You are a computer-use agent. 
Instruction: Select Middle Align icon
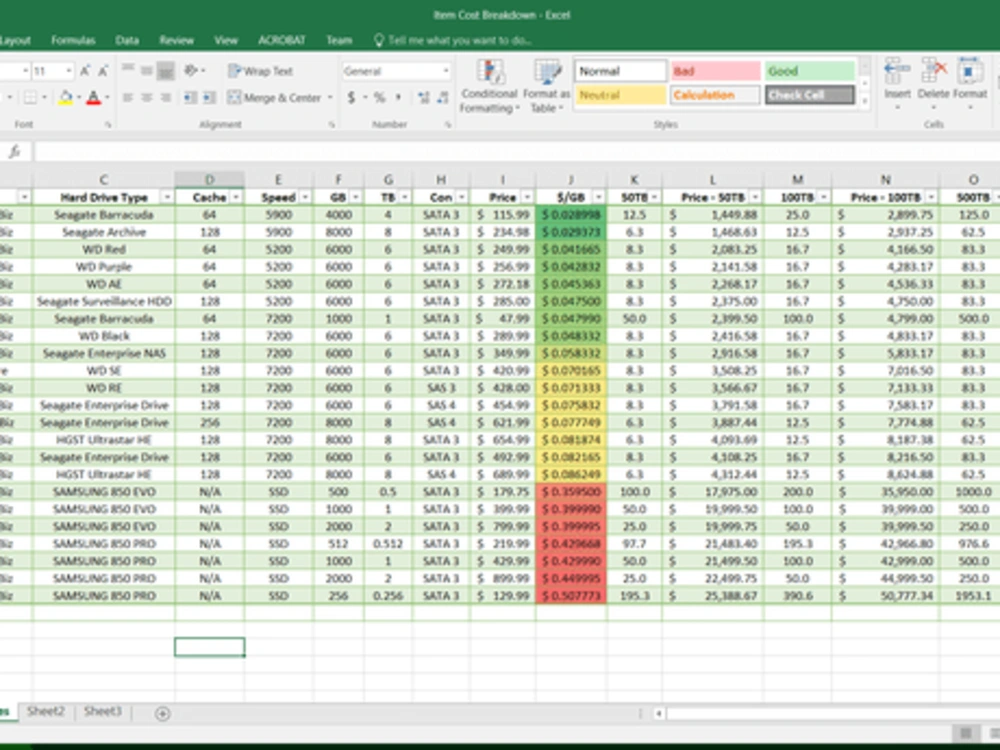pyautogui.click(x=147, y=70)
